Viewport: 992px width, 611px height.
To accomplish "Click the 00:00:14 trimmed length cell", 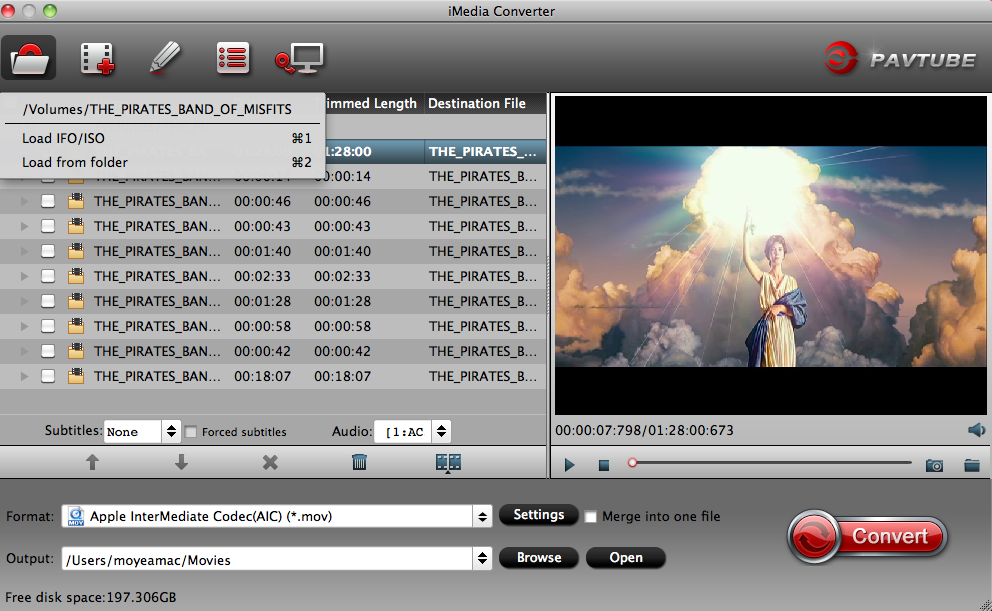I will coord(347,176).
